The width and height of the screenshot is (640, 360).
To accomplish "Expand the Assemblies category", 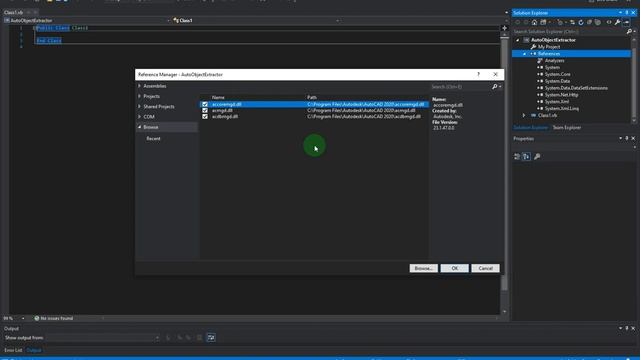I will point(140,86).
